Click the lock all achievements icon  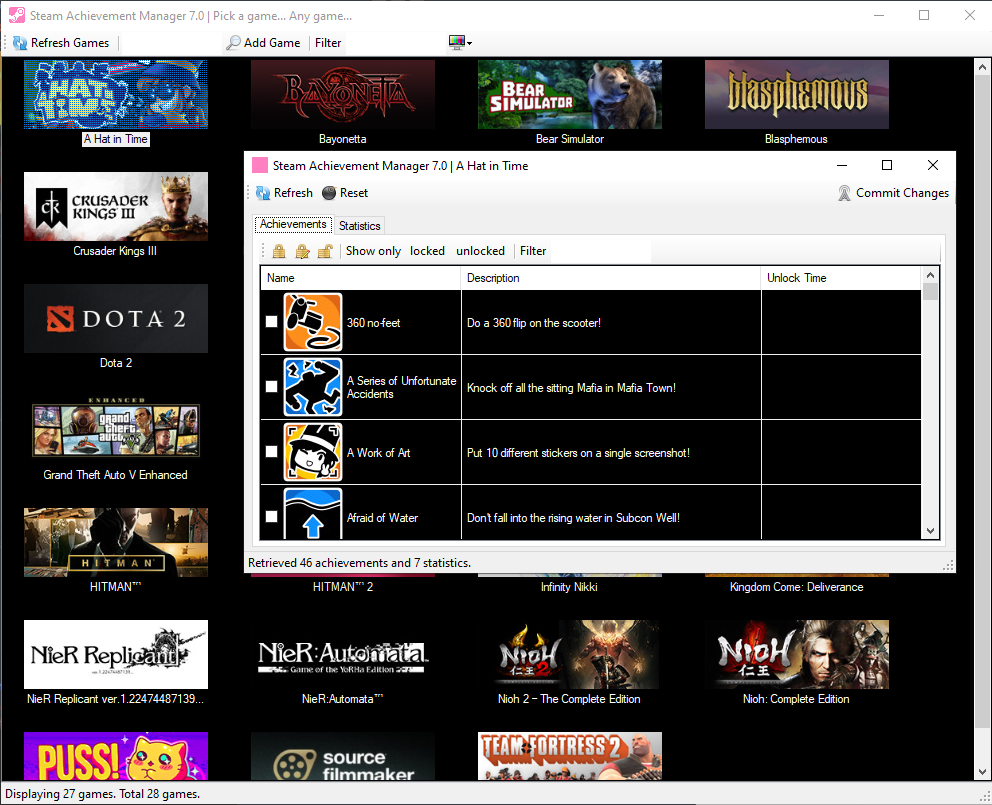(x=279, y=251)
